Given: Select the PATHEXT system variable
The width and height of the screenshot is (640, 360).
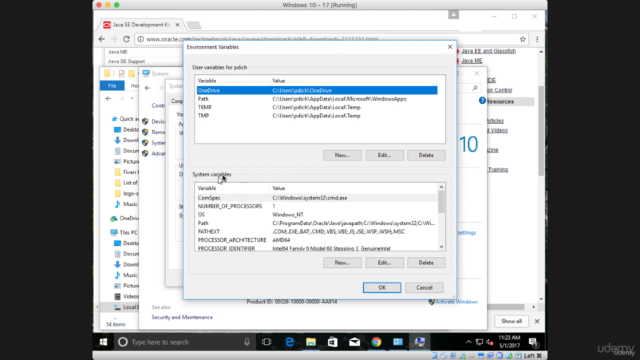Looking at the screenshot, I should tap(317, 231).
